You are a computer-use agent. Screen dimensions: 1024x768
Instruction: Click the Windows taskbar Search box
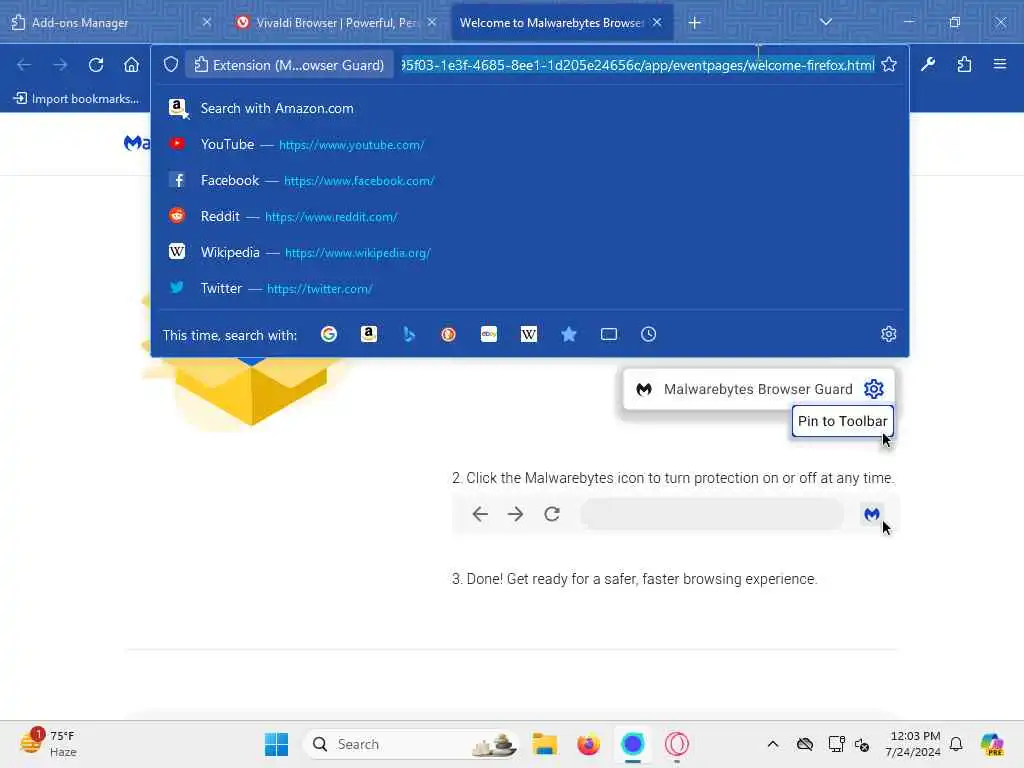click(411, 744)
